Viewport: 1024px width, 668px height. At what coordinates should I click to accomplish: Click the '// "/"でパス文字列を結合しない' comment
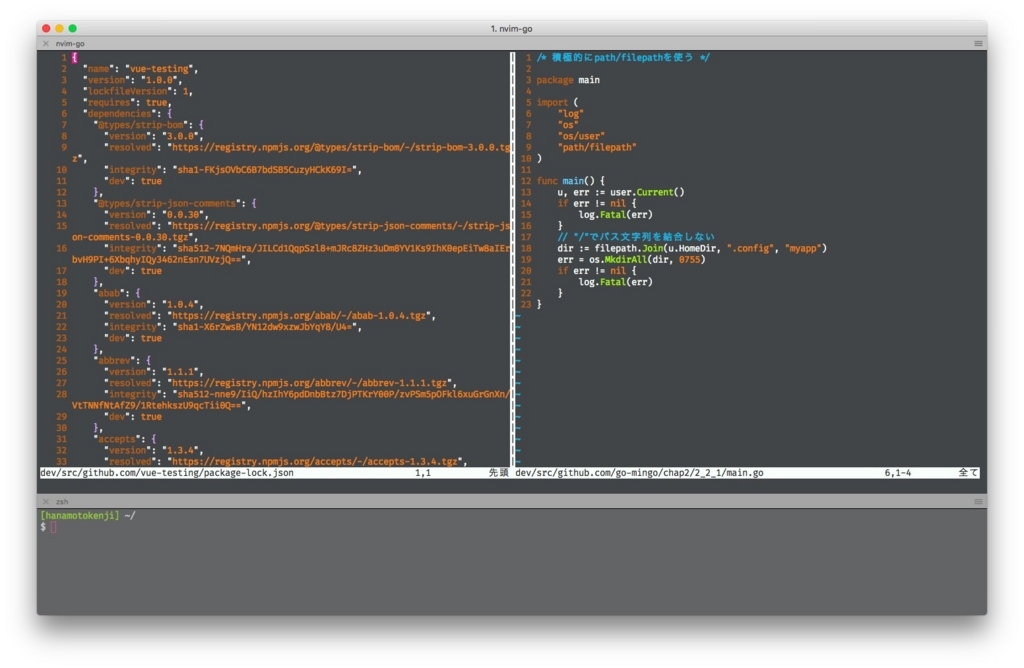[636, 237]
